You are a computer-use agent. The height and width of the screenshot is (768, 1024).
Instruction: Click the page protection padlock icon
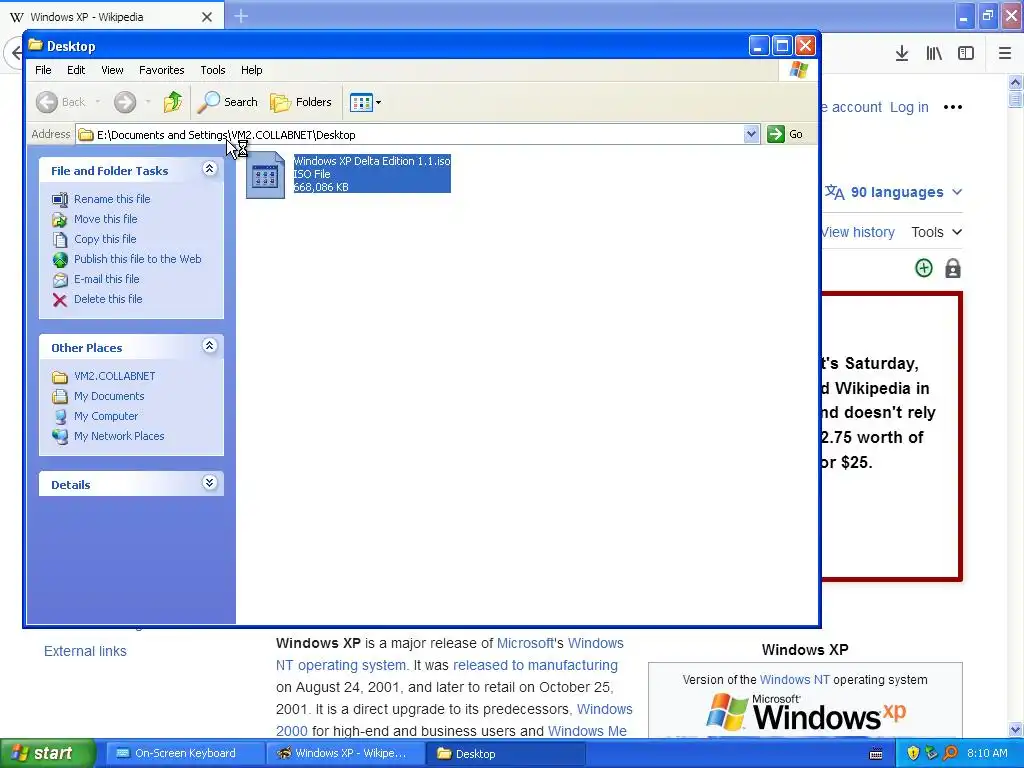pyautogui.click(x=953, y=268)
